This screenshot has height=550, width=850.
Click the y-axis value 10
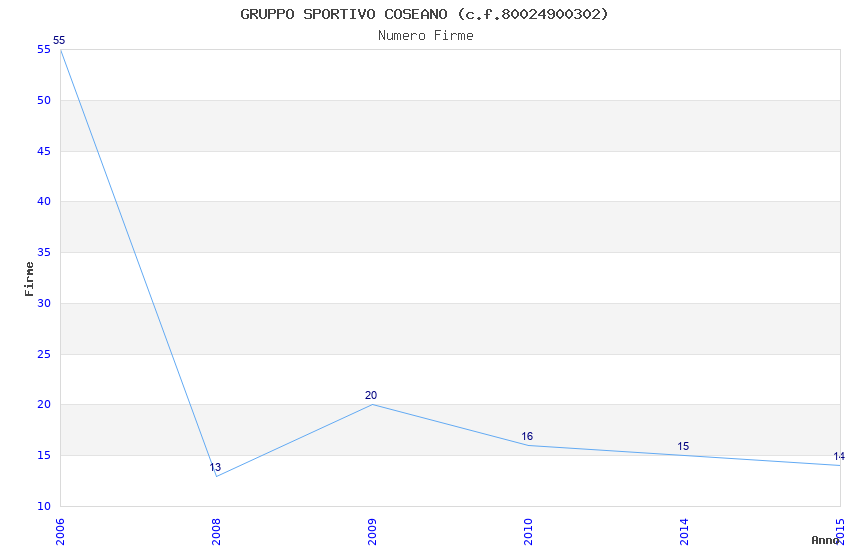(44, 506)
